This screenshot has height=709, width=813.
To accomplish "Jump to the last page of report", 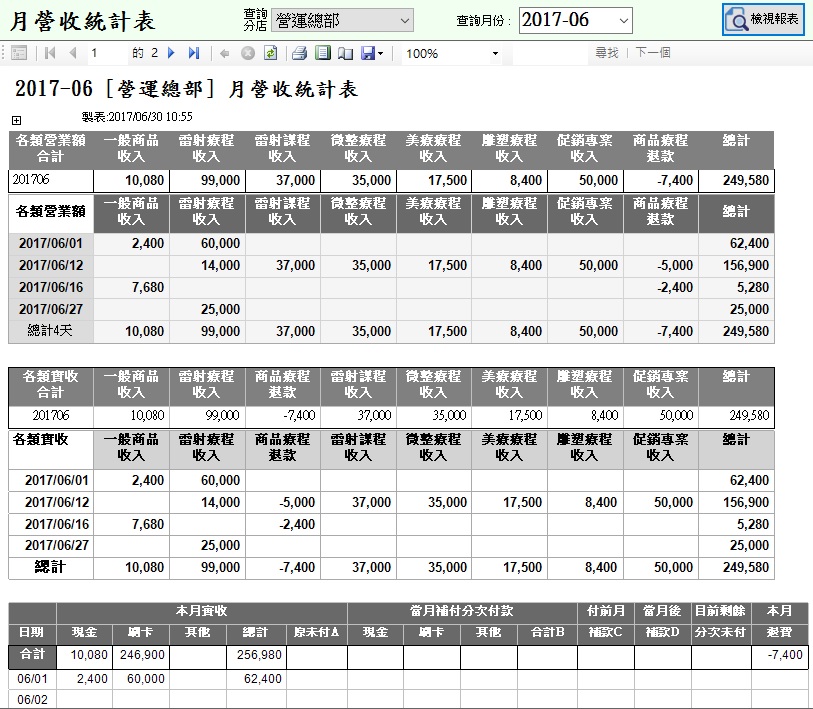I will tap(193, 53).
